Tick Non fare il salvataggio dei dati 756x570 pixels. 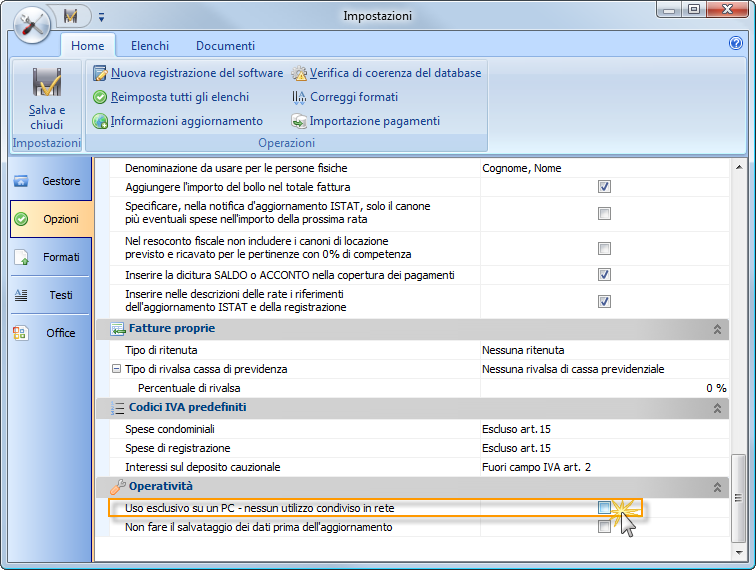tap(604, 527)
